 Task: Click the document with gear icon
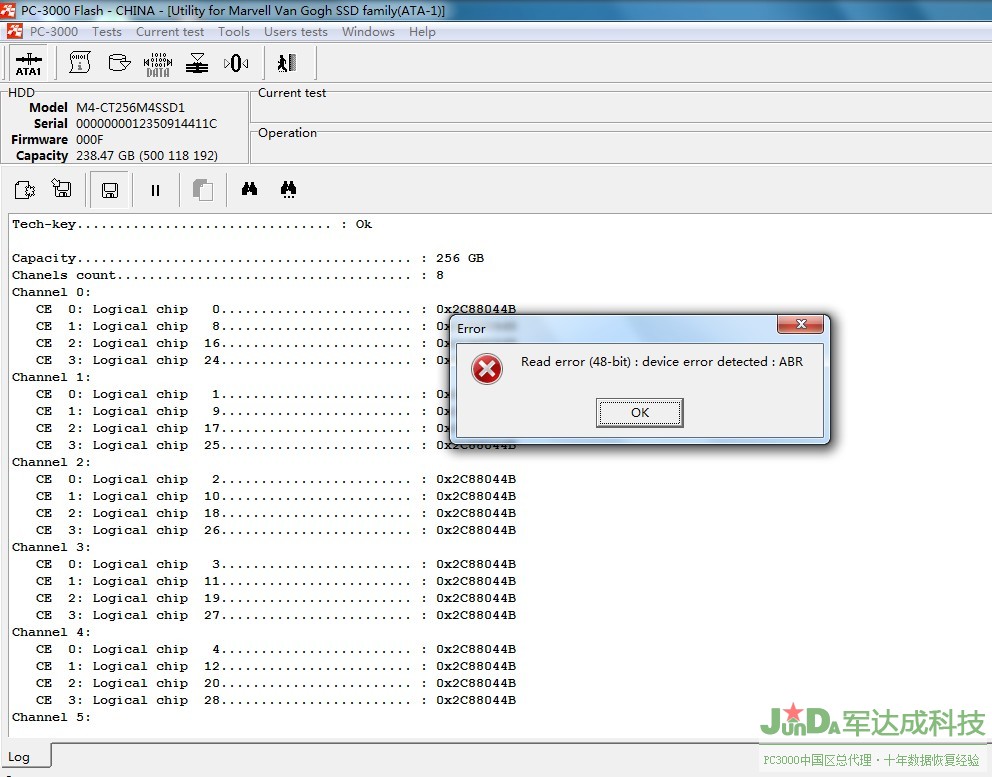(25, 189)
